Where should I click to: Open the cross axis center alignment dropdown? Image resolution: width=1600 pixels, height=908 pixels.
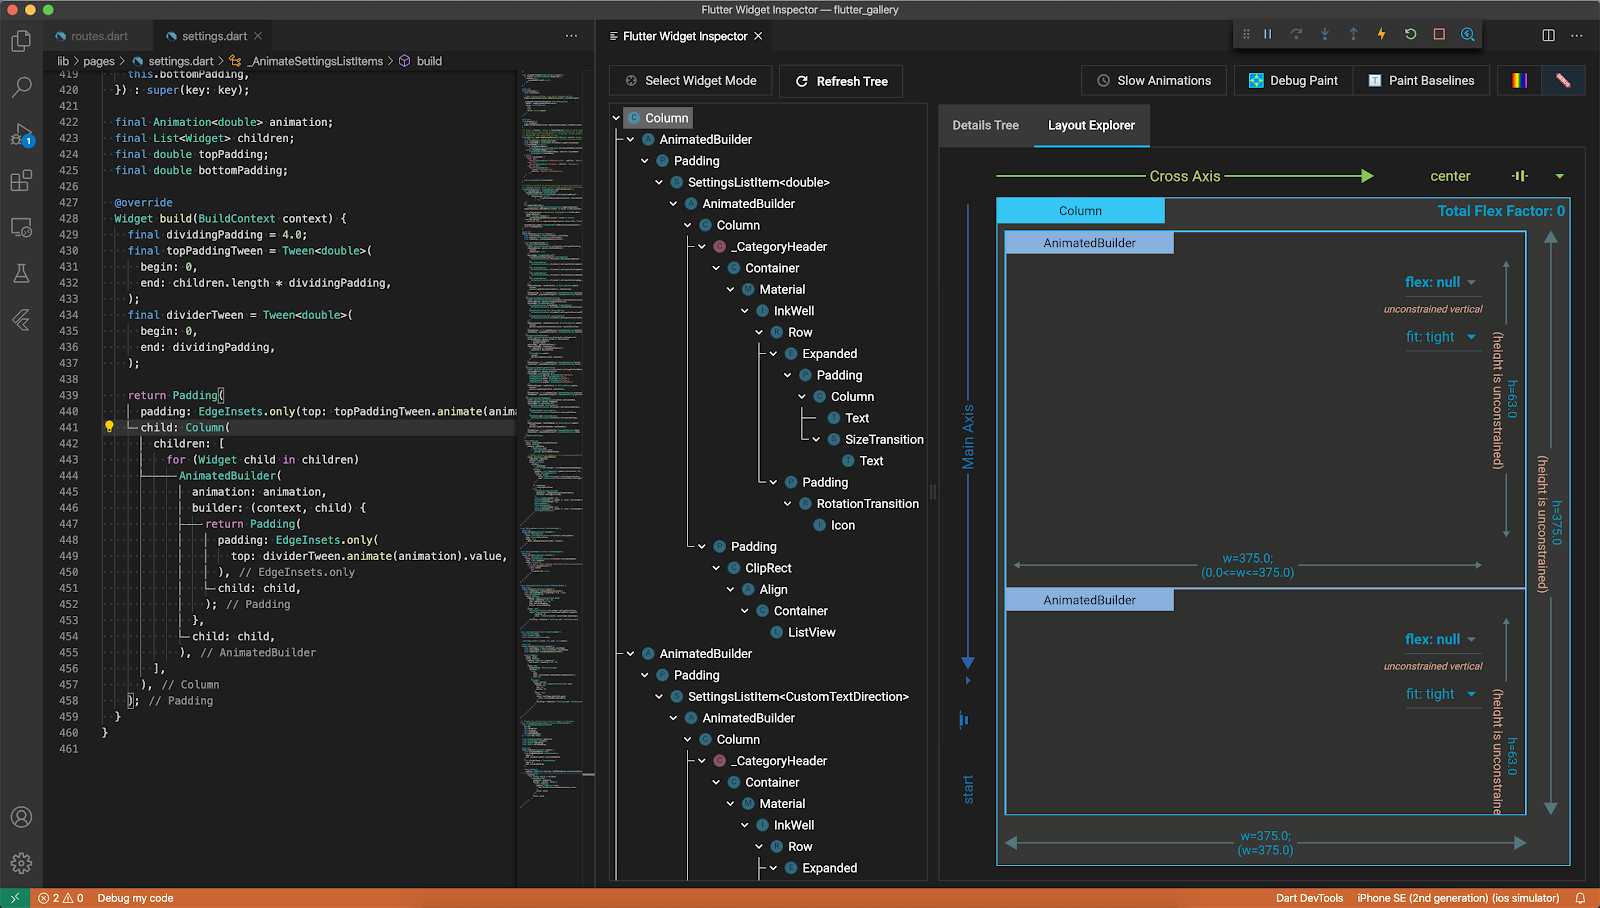(1559, 176)
